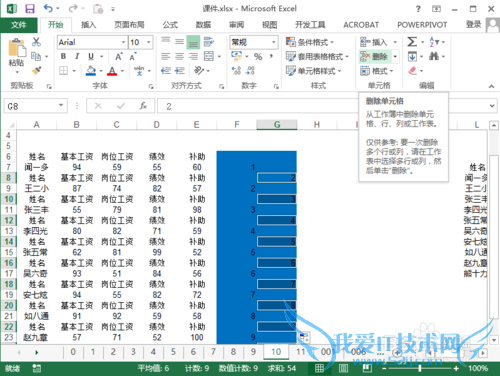Increase indent icon

[180, 71]
